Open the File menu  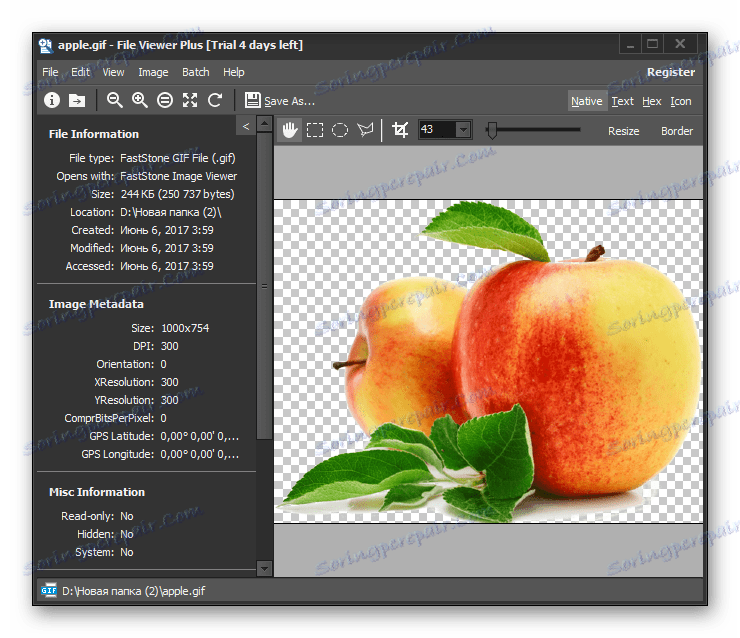50,72
